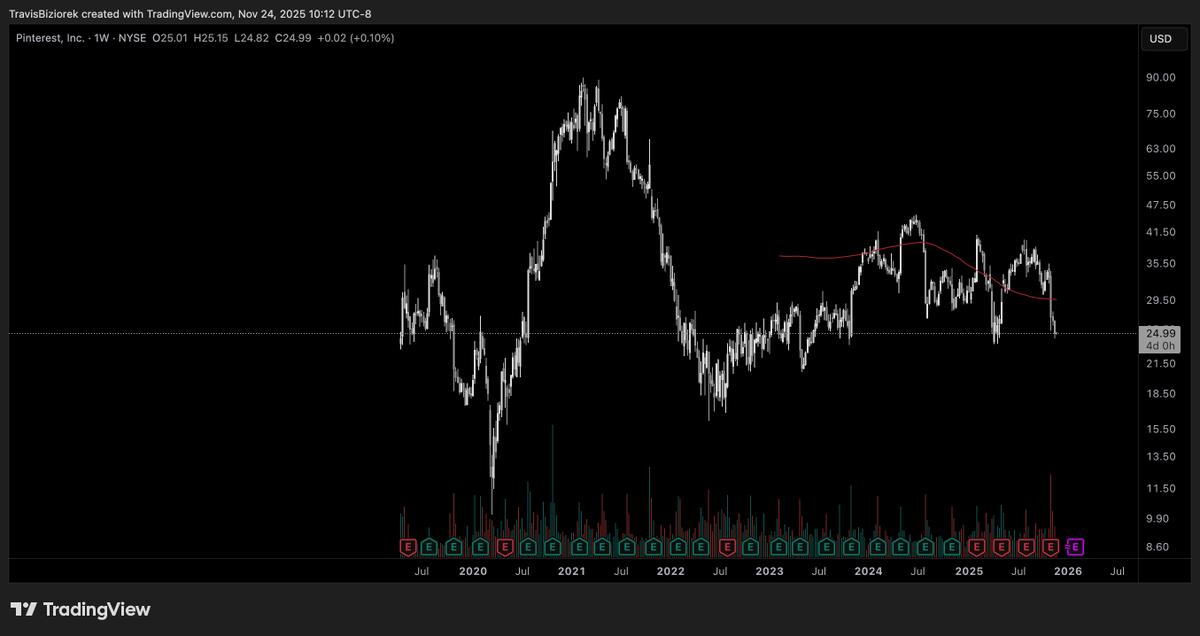Click the TravisBiziorek created with TradingView.com text
1200x636 pixels.
[120, 14]
